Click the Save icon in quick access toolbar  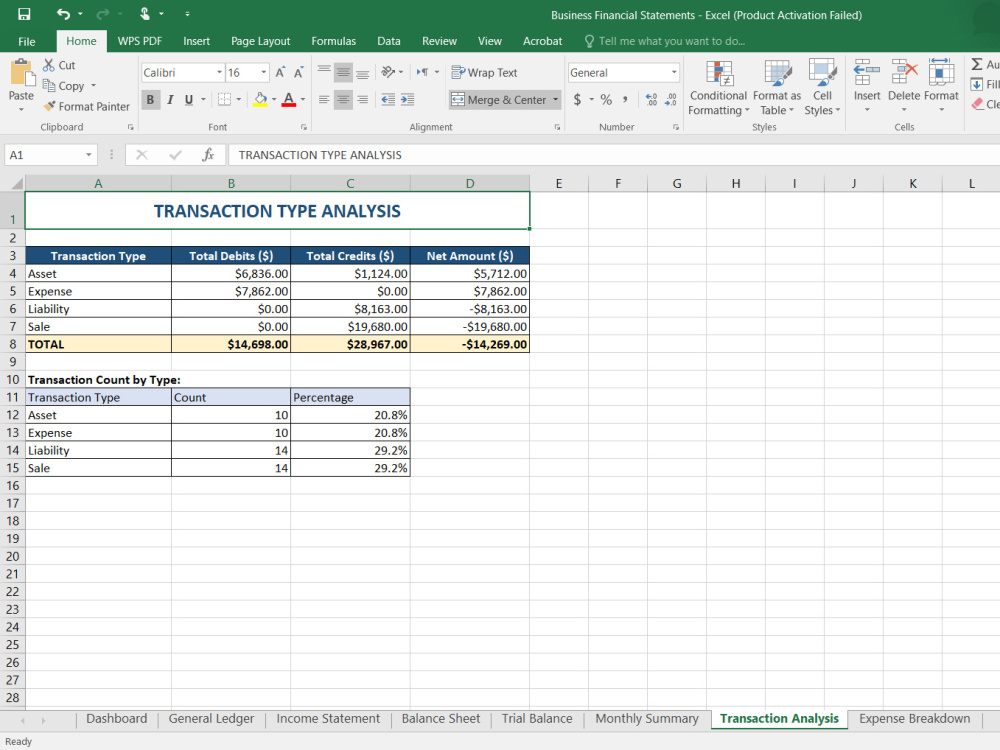(x=24, y=14)
